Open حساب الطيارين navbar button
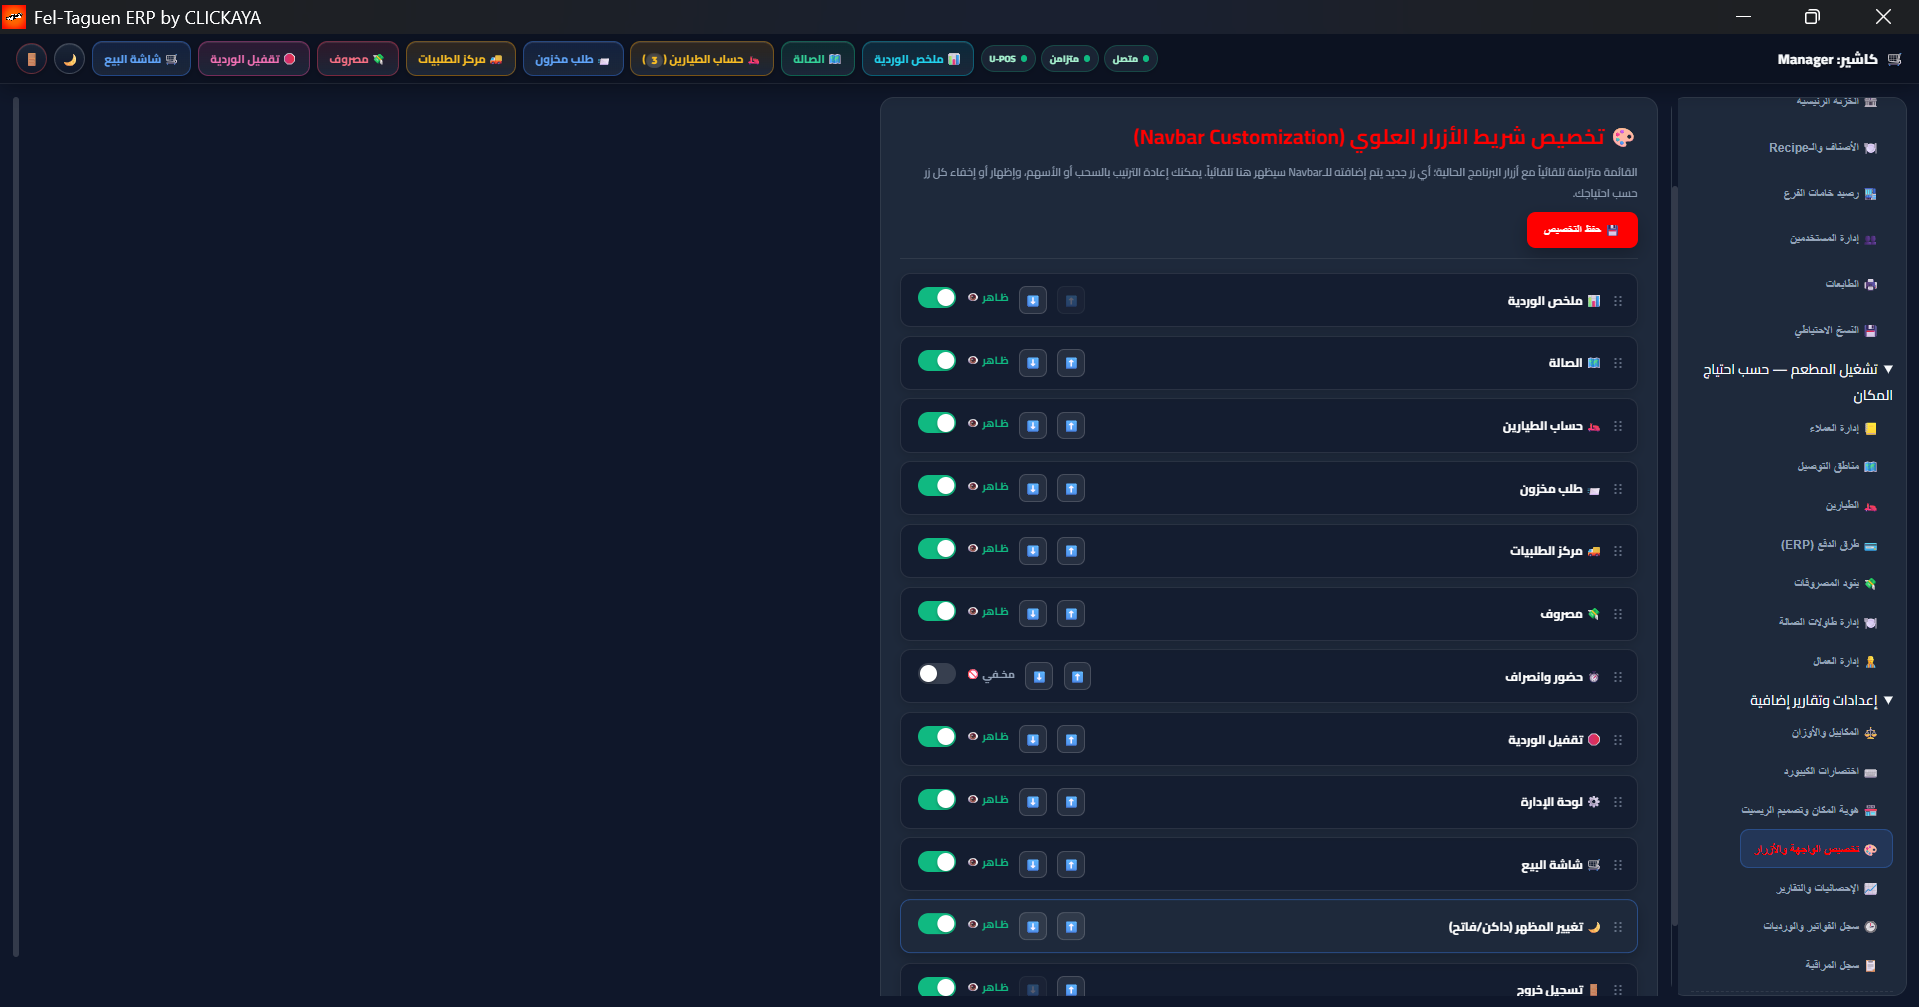 tap(701, 59)
